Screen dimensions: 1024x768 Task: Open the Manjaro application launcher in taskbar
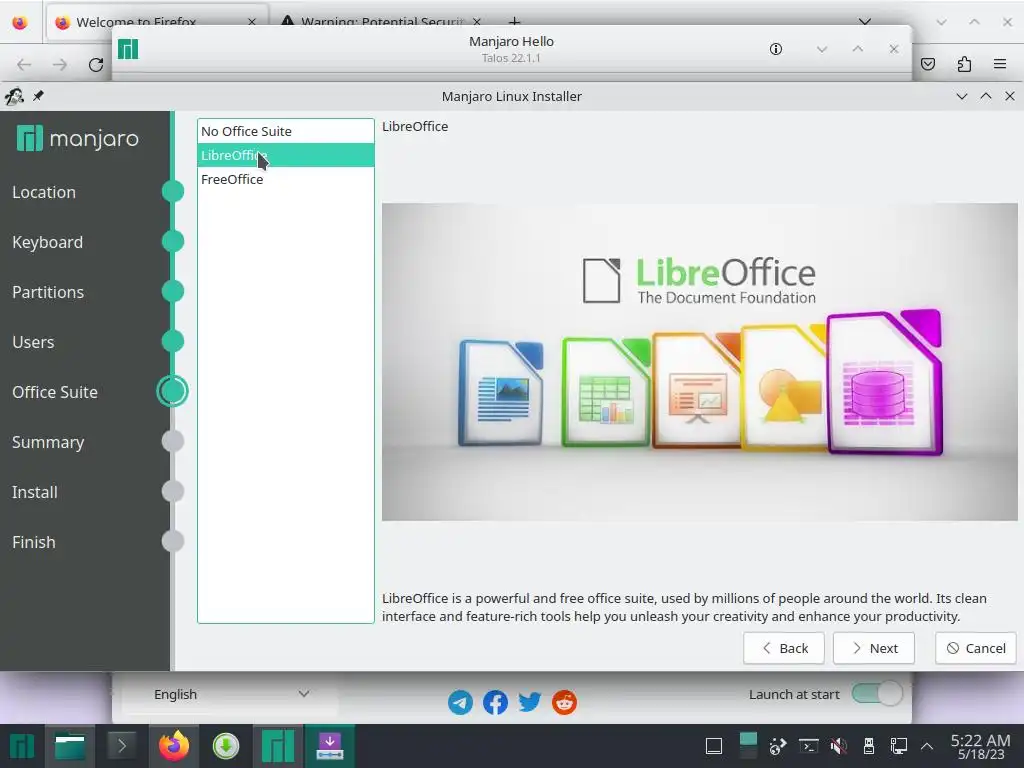coord(22,746)
